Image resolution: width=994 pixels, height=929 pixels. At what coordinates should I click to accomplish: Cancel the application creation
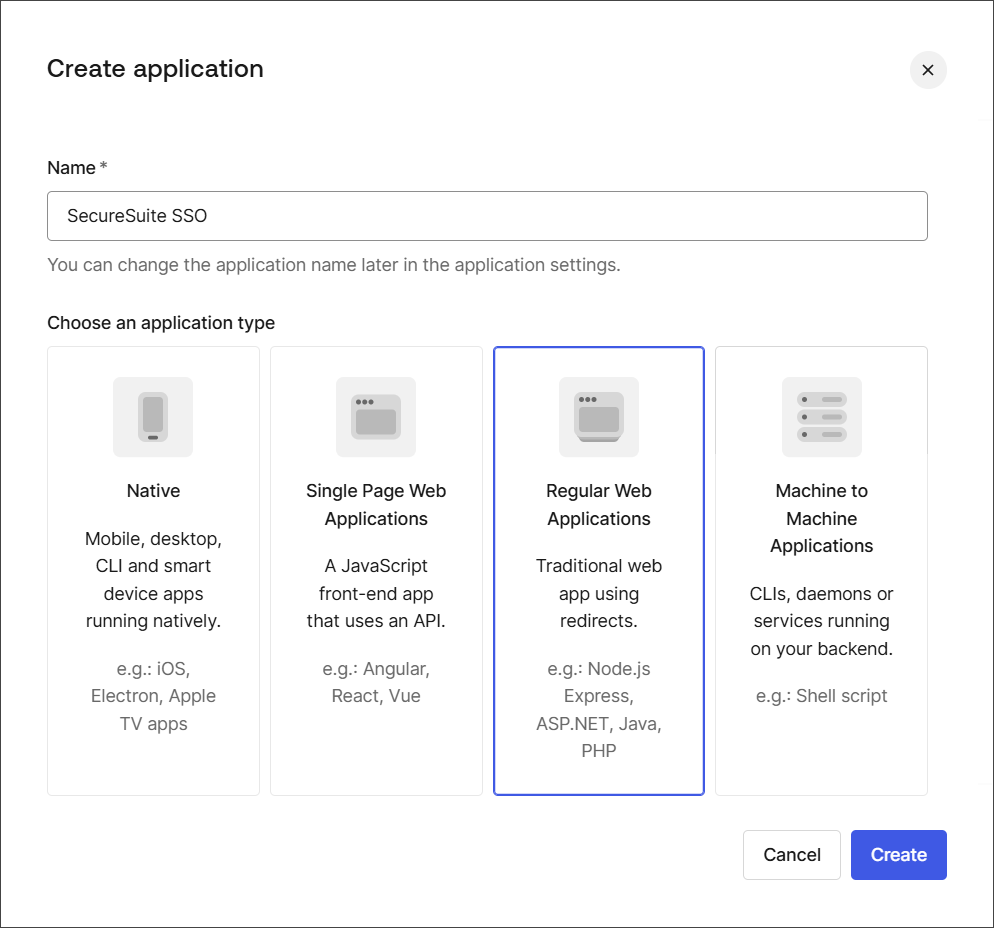pyautogui.click(x=792, y=855)
